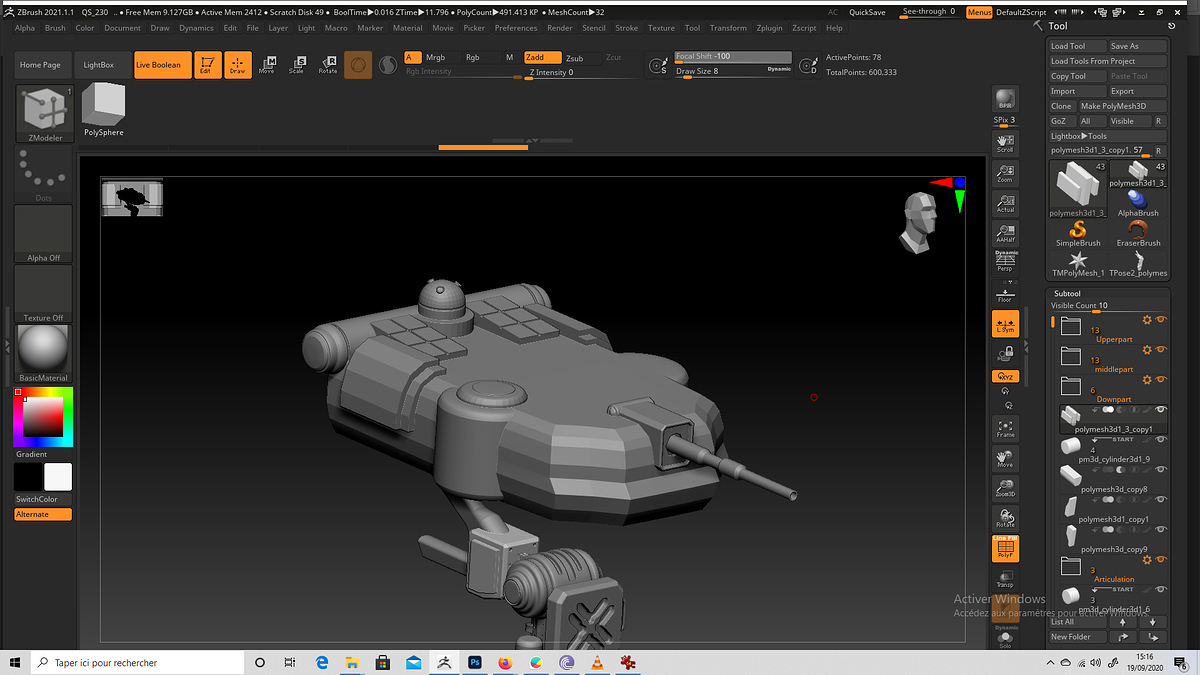
Task: Open VLC from the Windows taskbar
Action: (598, 662)
